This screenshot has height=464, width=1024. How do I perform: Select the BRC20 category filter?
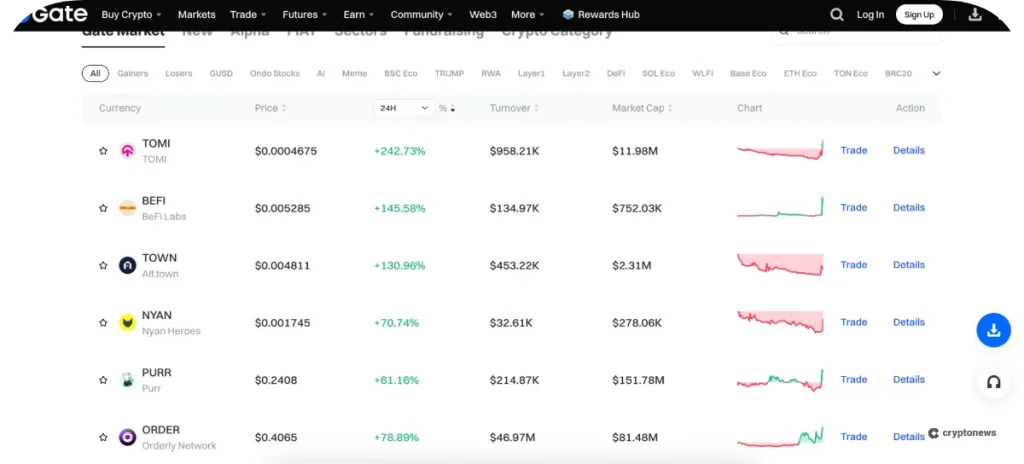(898, 73)
